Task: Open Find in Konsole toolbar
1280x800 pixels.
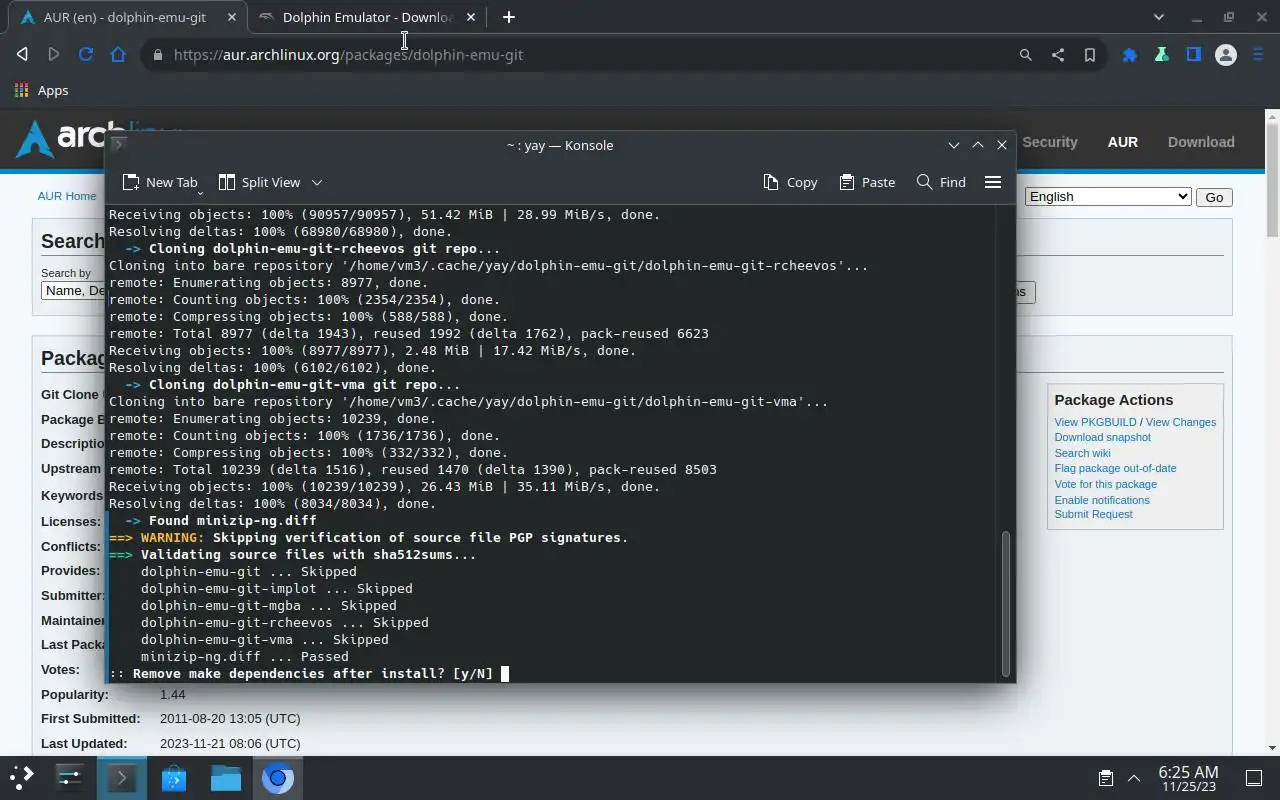Action: [x=941, y=182]
